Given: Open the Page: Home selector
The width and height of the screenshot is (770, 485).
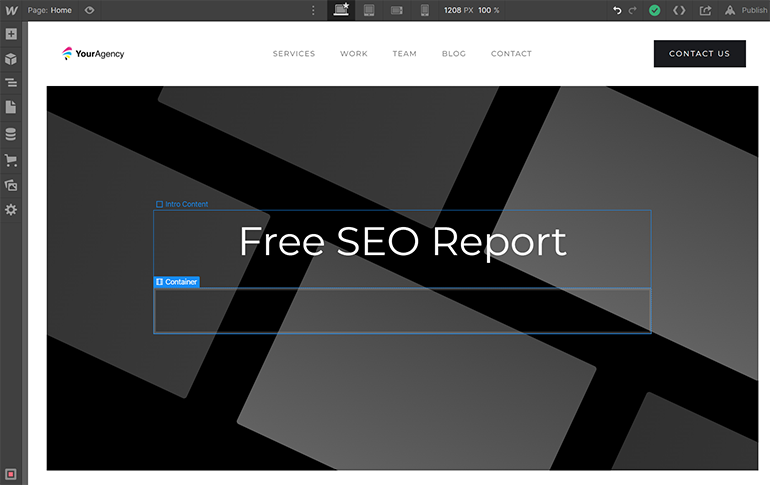Looking at the screenshot, I should (x=50, y=10).
